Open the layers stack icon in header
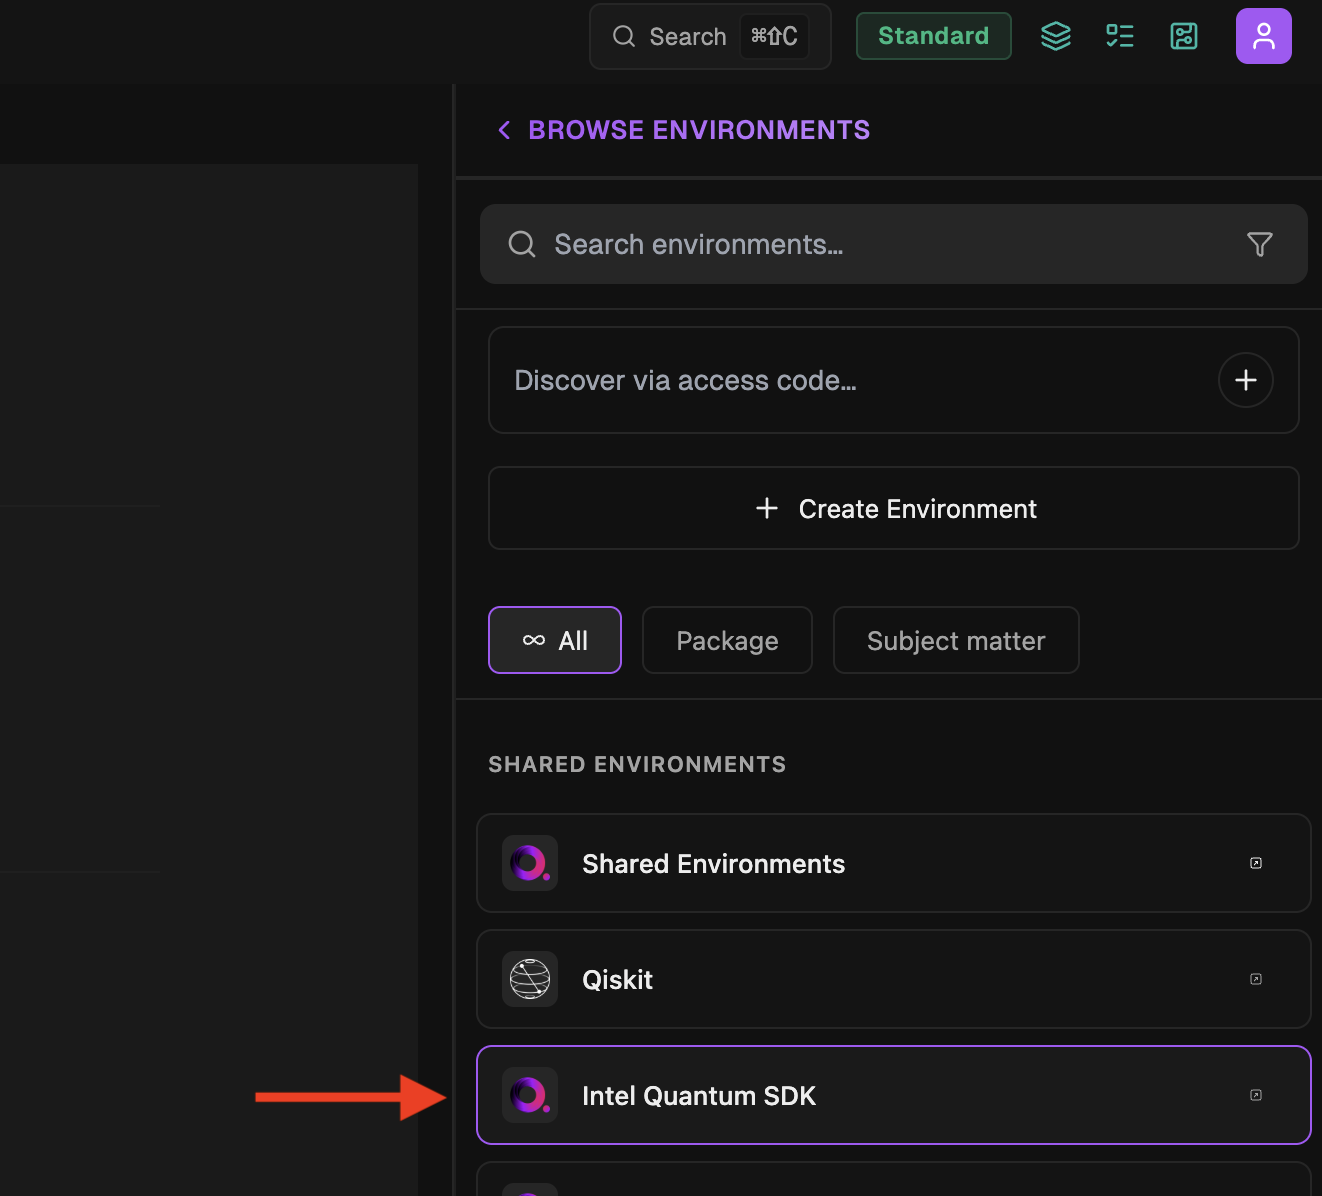Viewport: 1322px width, 1196px height. (1056, 36)
